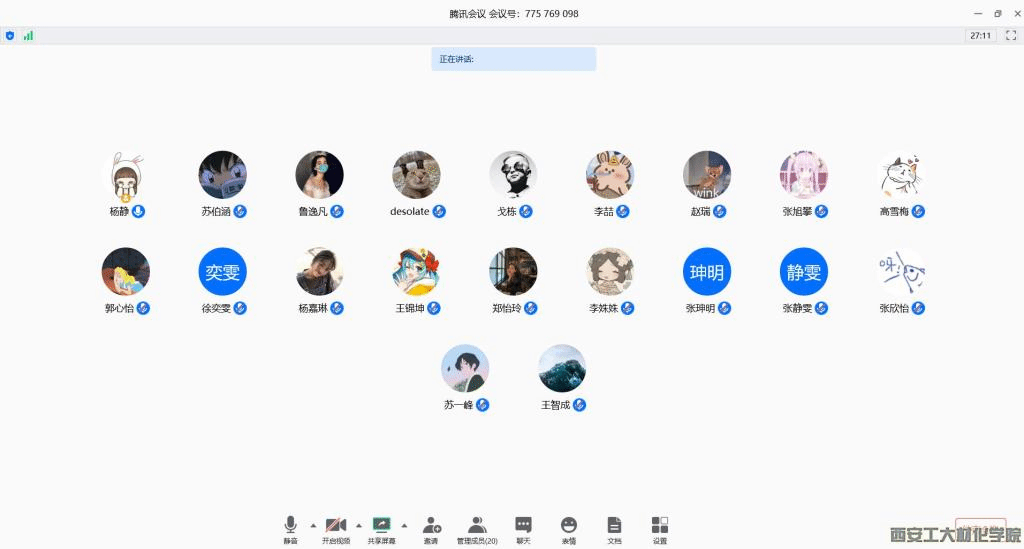Toggle the microphone Mute (静音) button

290,527
